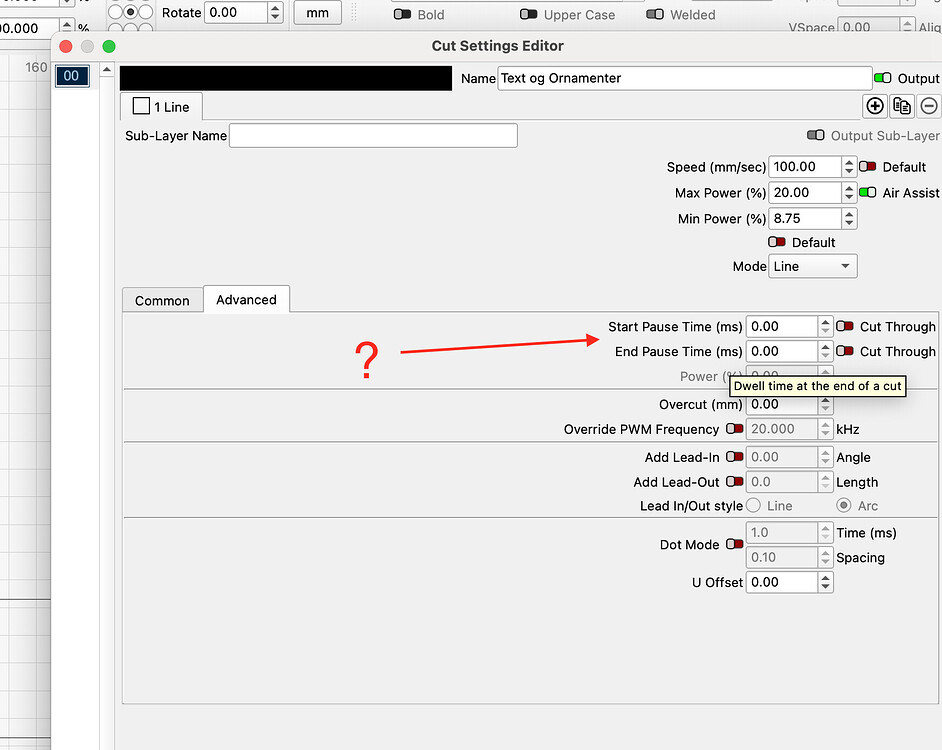Remove sub-layer with the minus icon
Image resolution: width=942 pixels, height=750 pixels.
929,105
